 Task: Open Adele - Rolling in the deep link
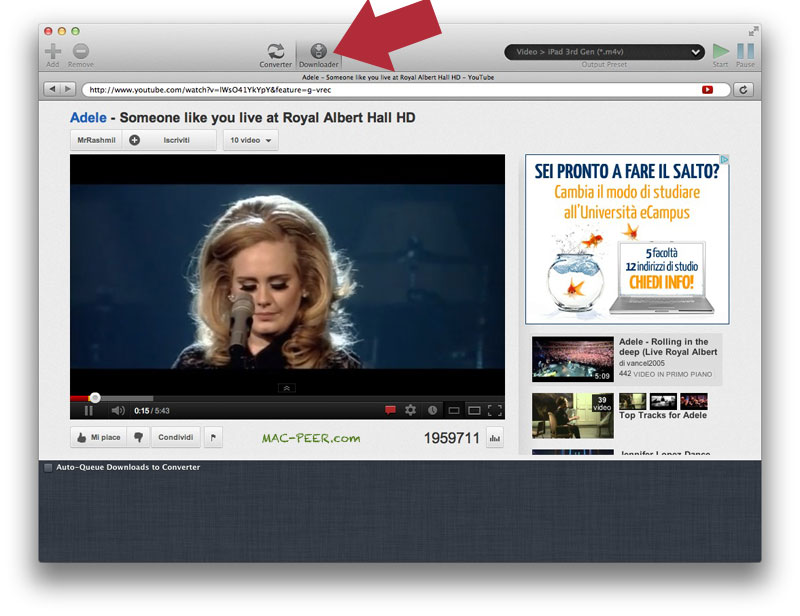tap(668, 347)
